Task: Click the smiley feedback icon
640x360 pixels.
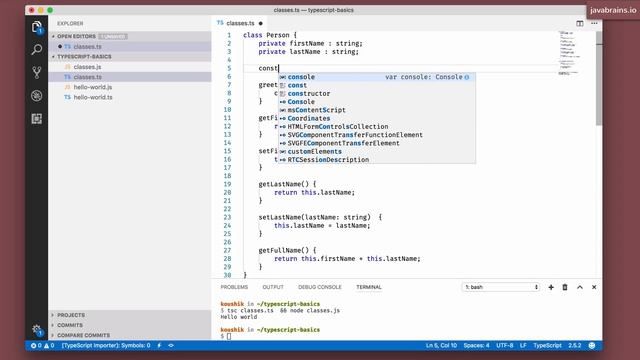Action: pyautogui.click(x=592, y=346)
